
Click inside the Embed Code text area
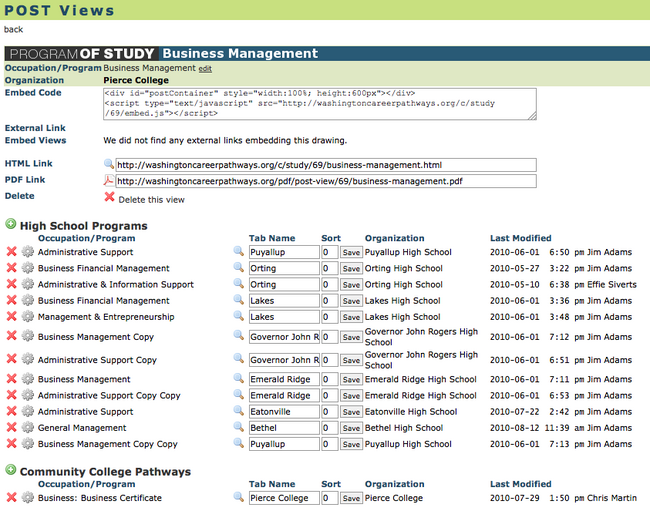(x=320, y=104)
